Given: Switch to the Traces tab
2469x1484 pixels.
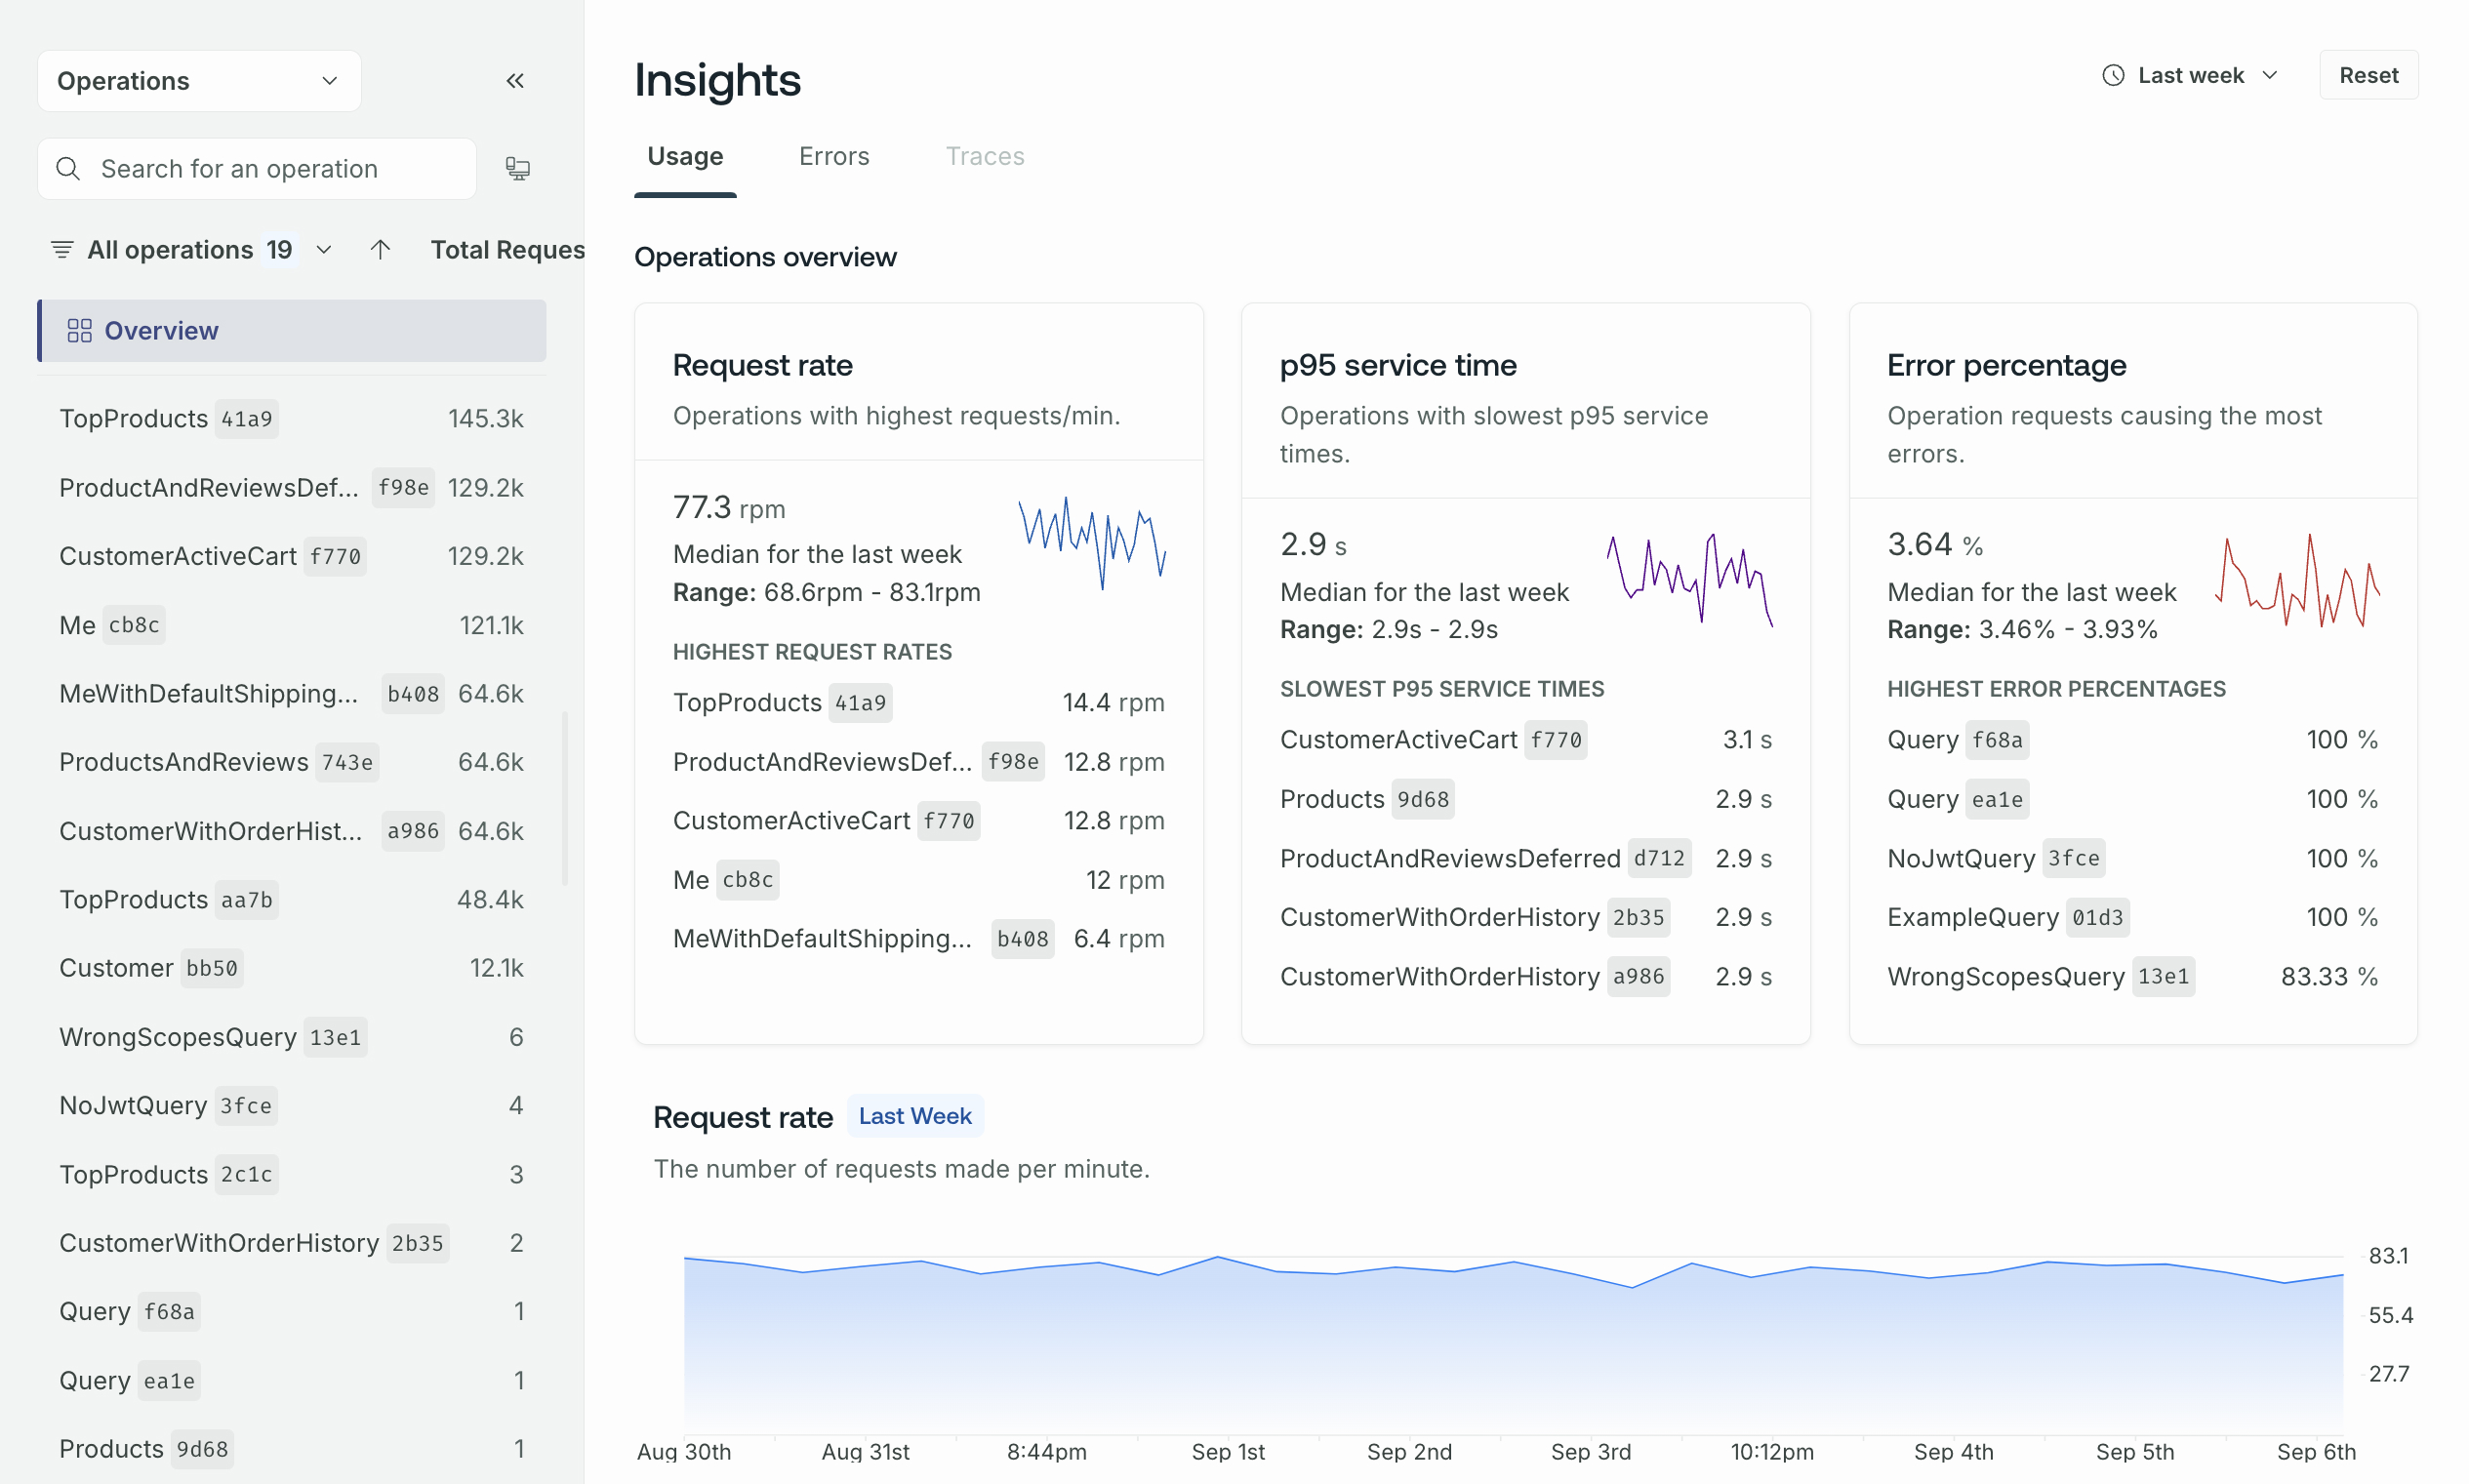Looking at the screenshot, I should tap(985, 156).
